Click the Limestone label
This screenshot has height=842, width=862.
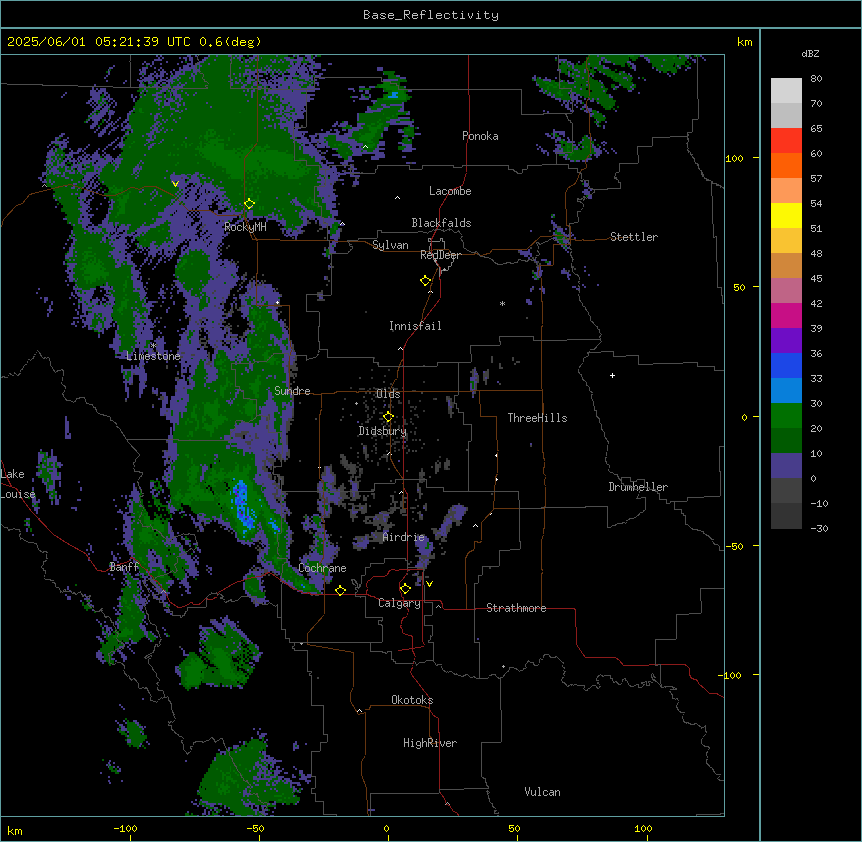click(153, 356)
